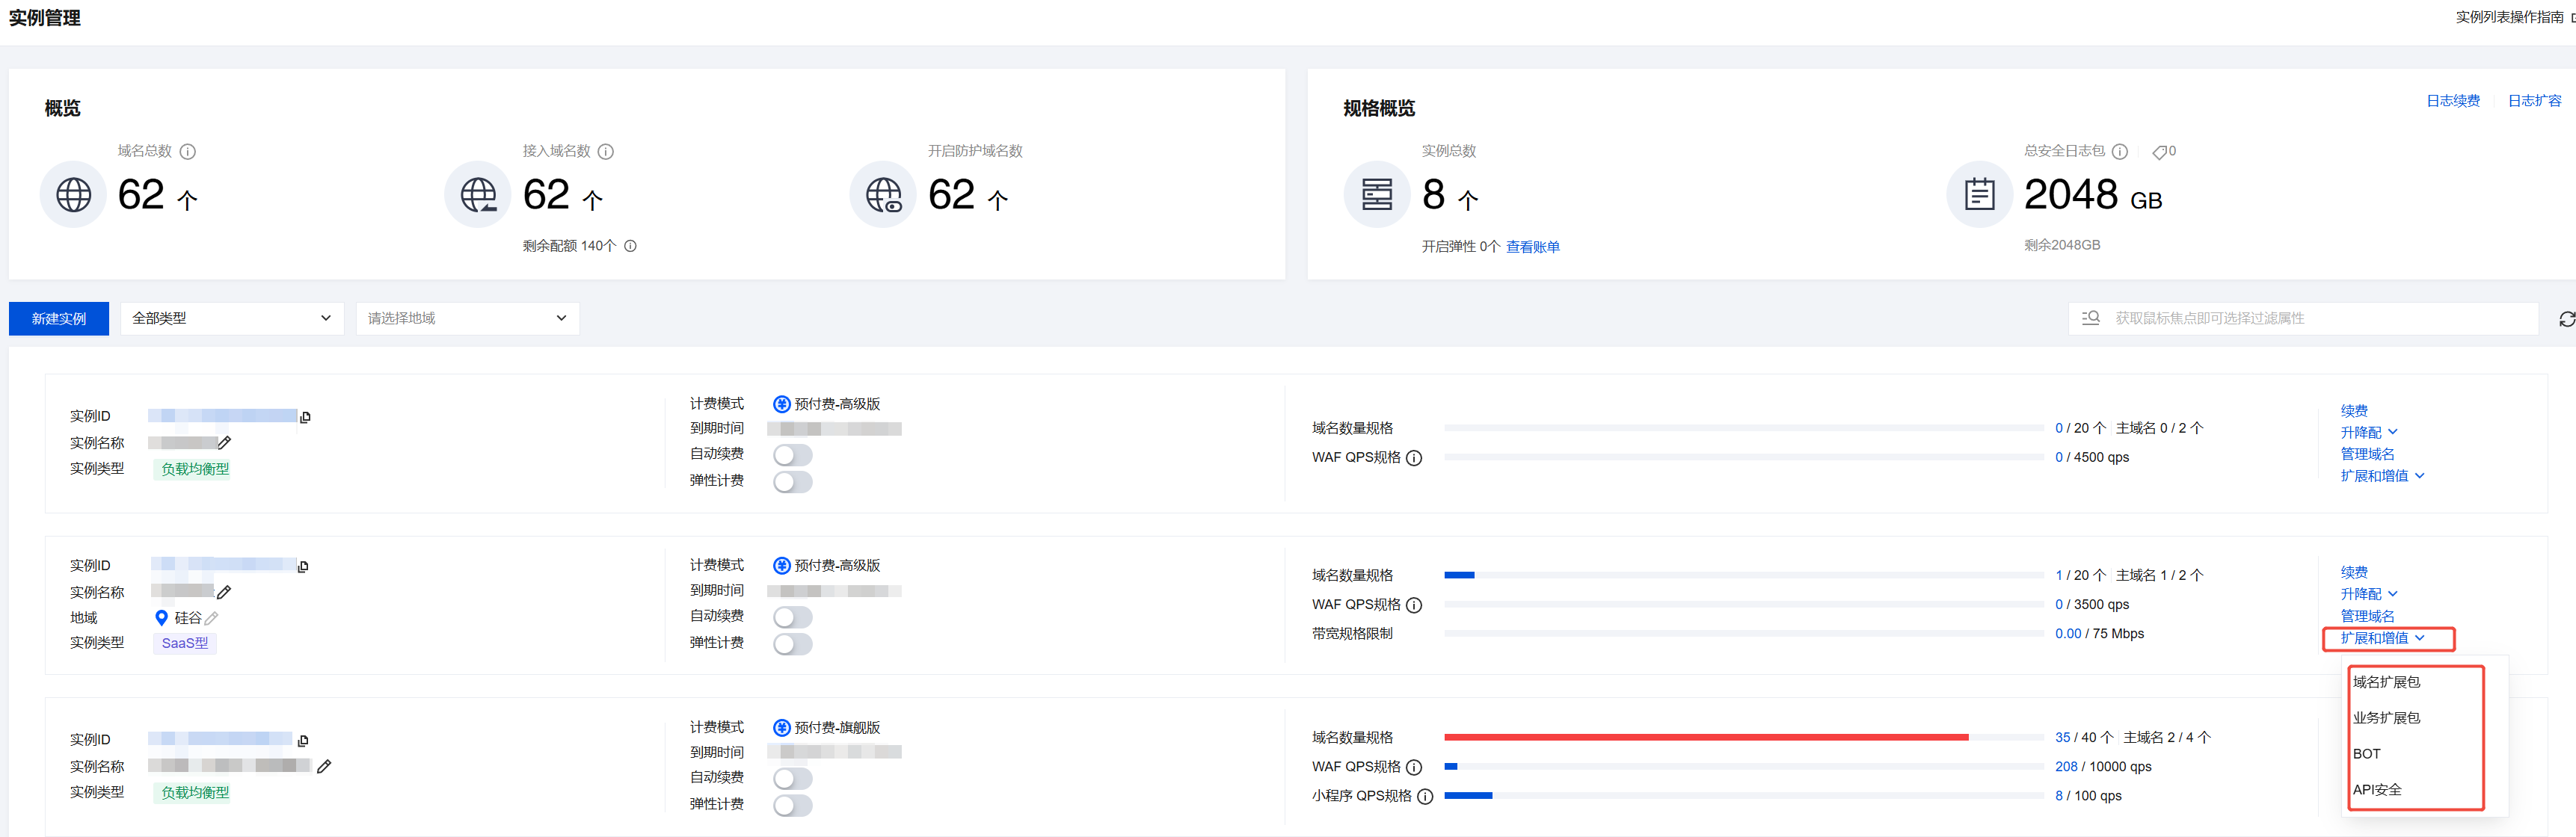This screenshot has width=2576, height=837.
Task: Select 域名扩展包 from menu
Action: (x=2386, y=682)
